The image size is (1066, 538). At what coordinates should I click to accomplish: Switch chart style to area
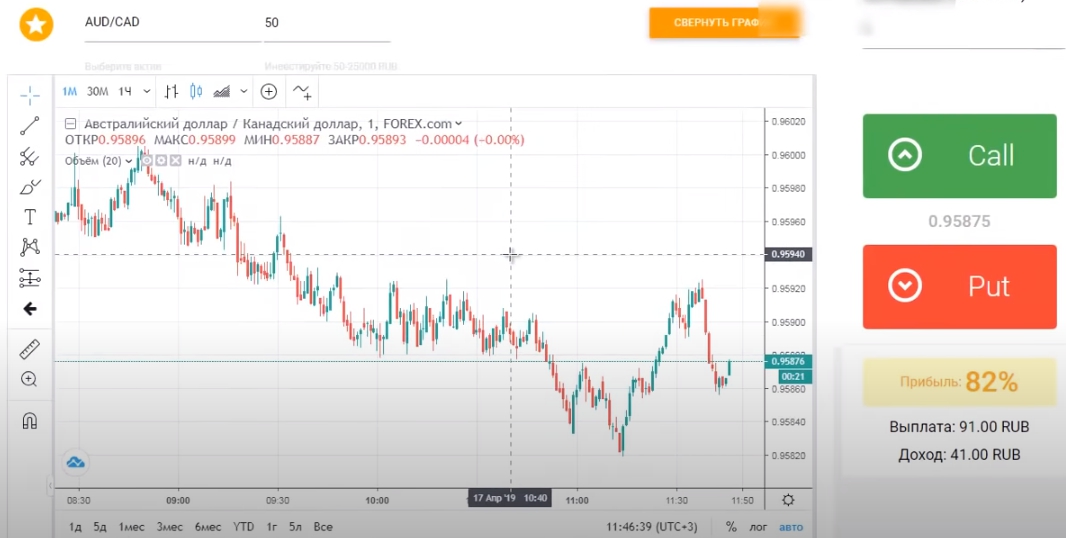pos(222,91)
